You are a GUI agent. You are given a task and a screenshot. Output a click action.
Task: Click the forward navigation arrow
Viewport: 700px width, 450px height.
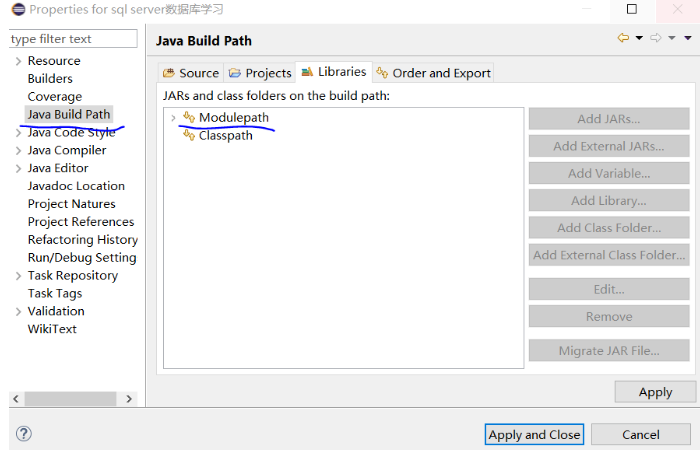click(655, 38)
